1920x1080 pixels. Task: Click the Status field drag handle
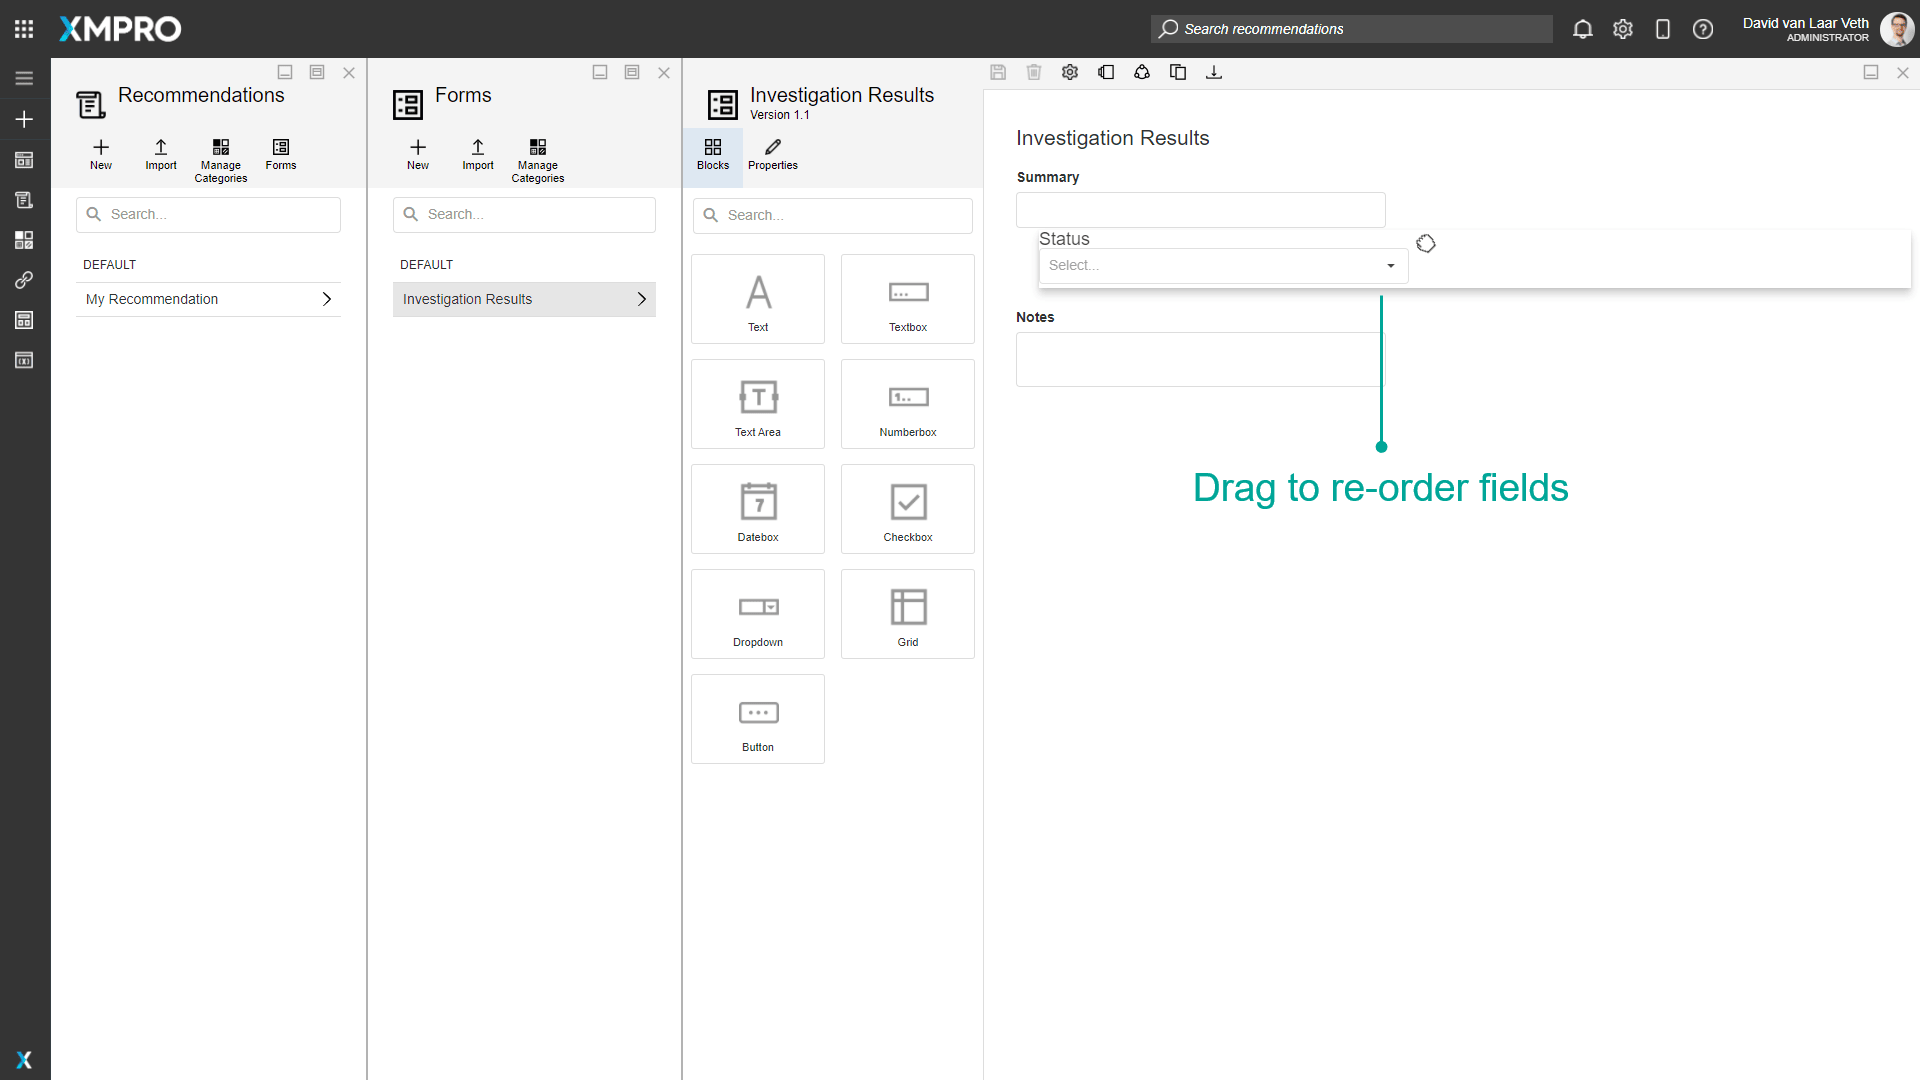[x=1425, y=244]
